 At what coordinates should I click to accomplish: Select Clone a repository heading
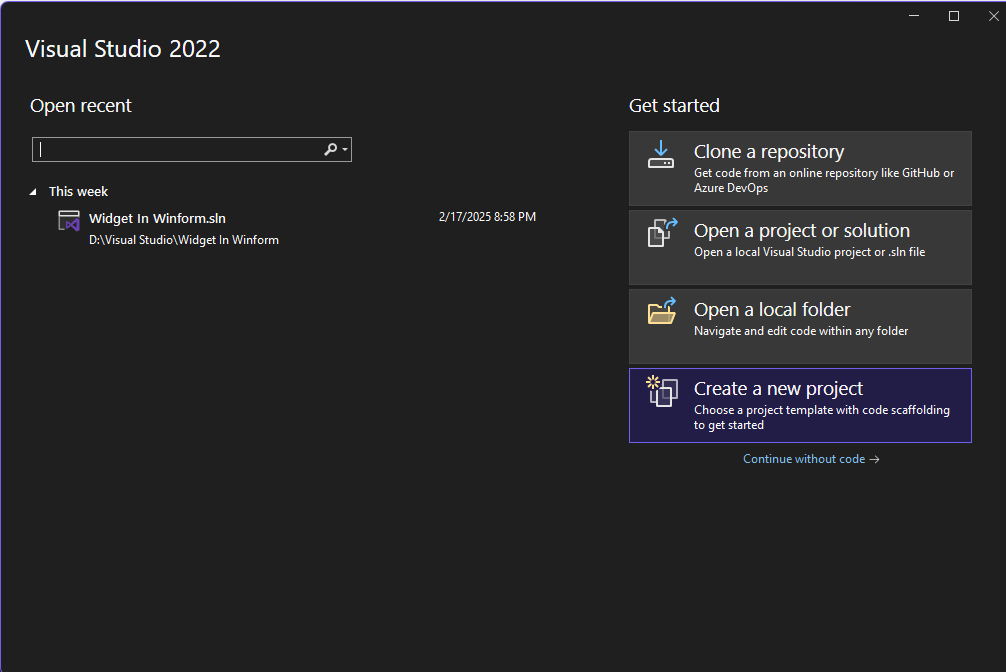tap(769, 151)
